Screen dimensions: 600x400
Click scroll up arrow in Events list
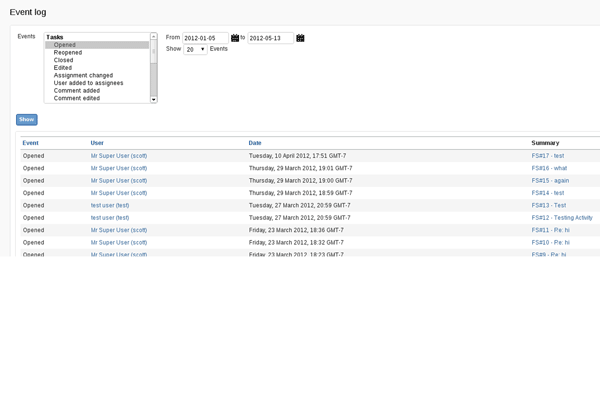point(154,37)
